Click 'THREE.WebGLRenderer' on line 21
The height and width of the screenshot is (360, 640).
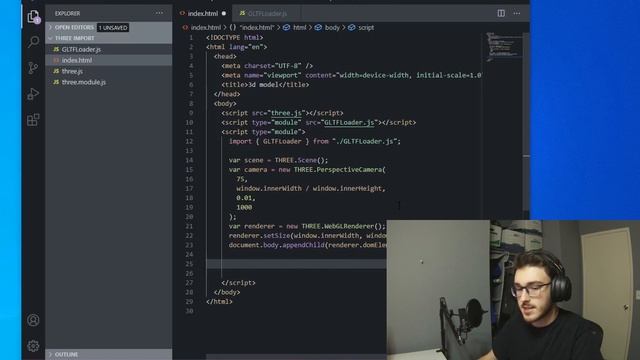(338, 226)
